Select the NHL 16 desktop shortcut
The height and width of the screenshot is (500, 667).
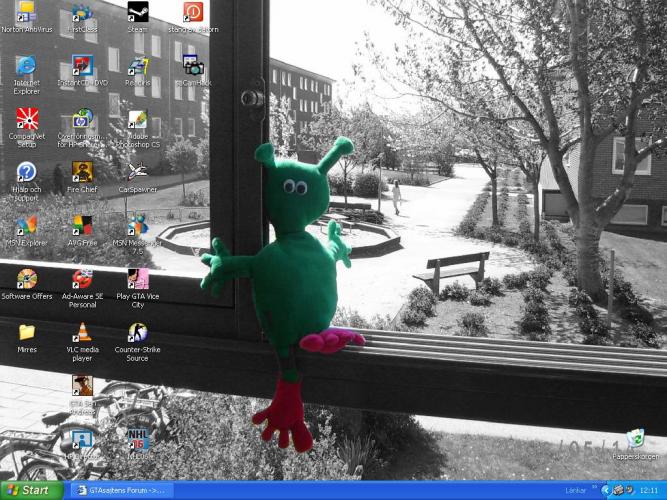pos(138,439)
